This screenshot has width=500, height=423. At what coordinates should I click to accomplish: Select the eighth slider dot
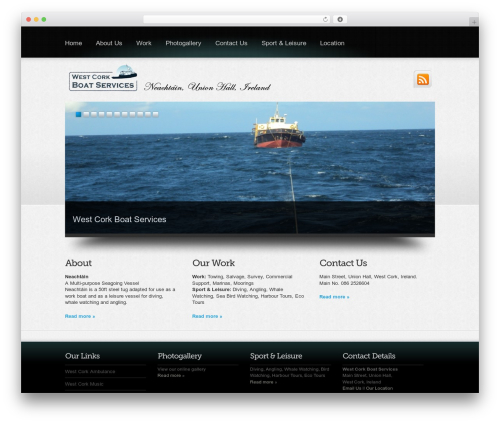coord(132,114)
